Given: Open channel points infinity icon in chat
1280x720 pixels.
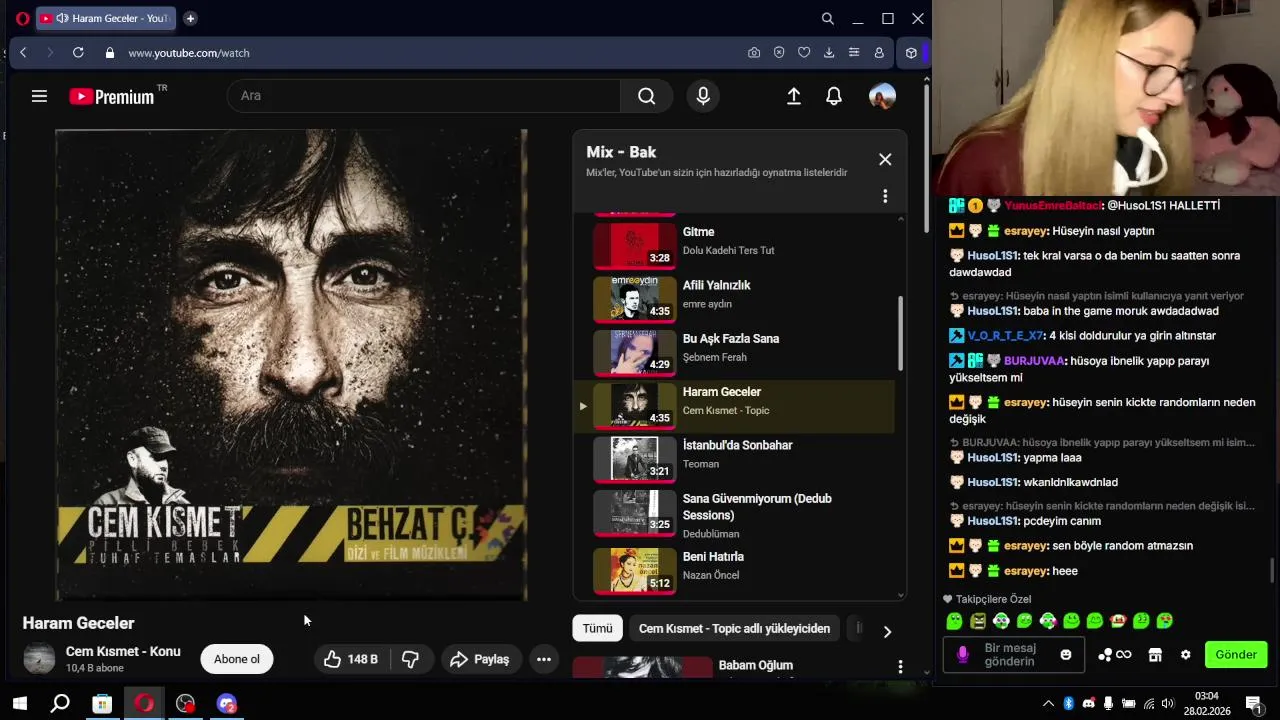Looking at the screenshot, I should (1115, 655).
